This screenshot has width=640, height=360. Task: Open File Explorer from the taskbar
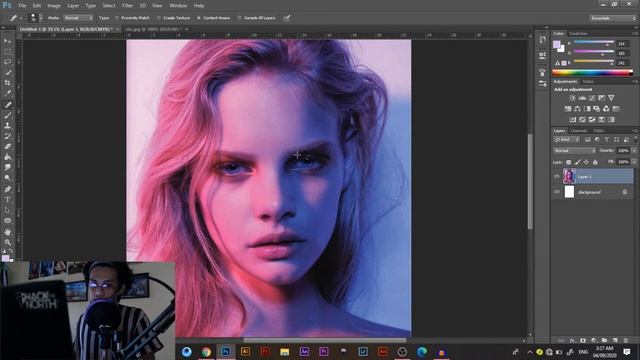(284, 351)
